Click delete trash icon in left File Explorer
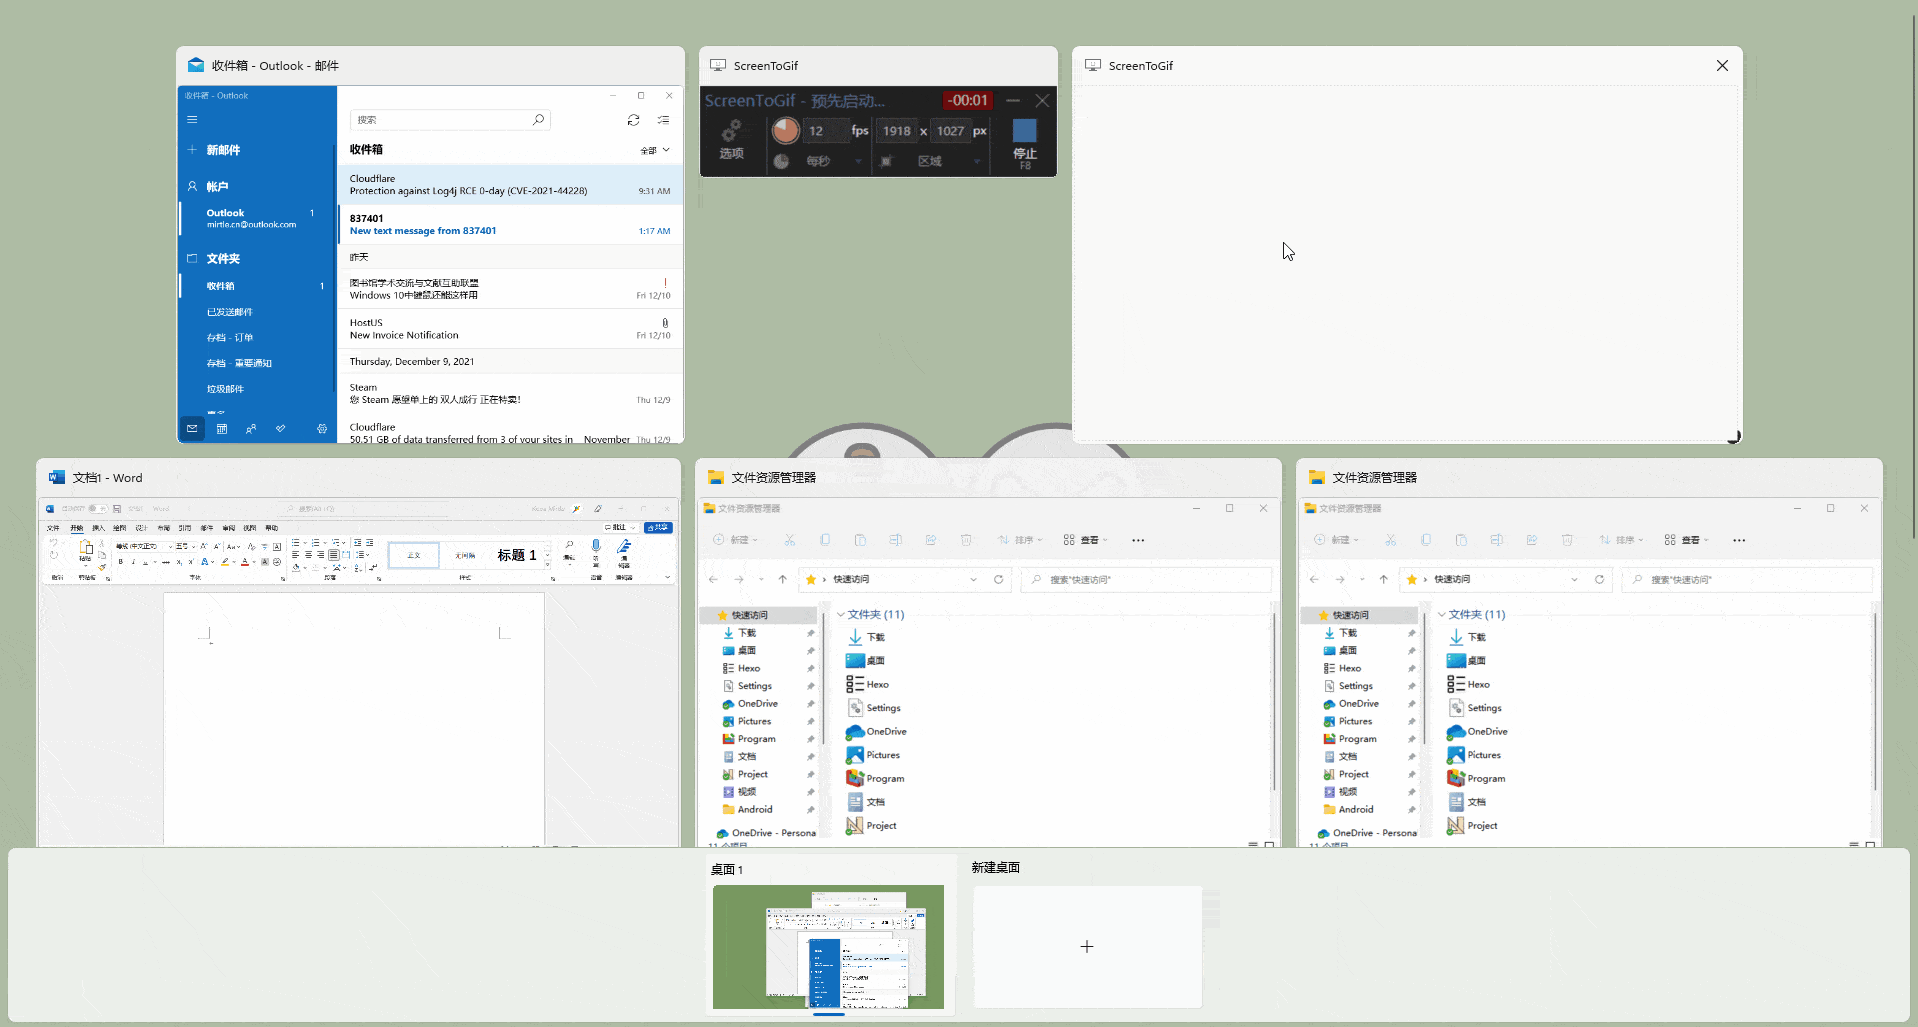 click(966, 540)
